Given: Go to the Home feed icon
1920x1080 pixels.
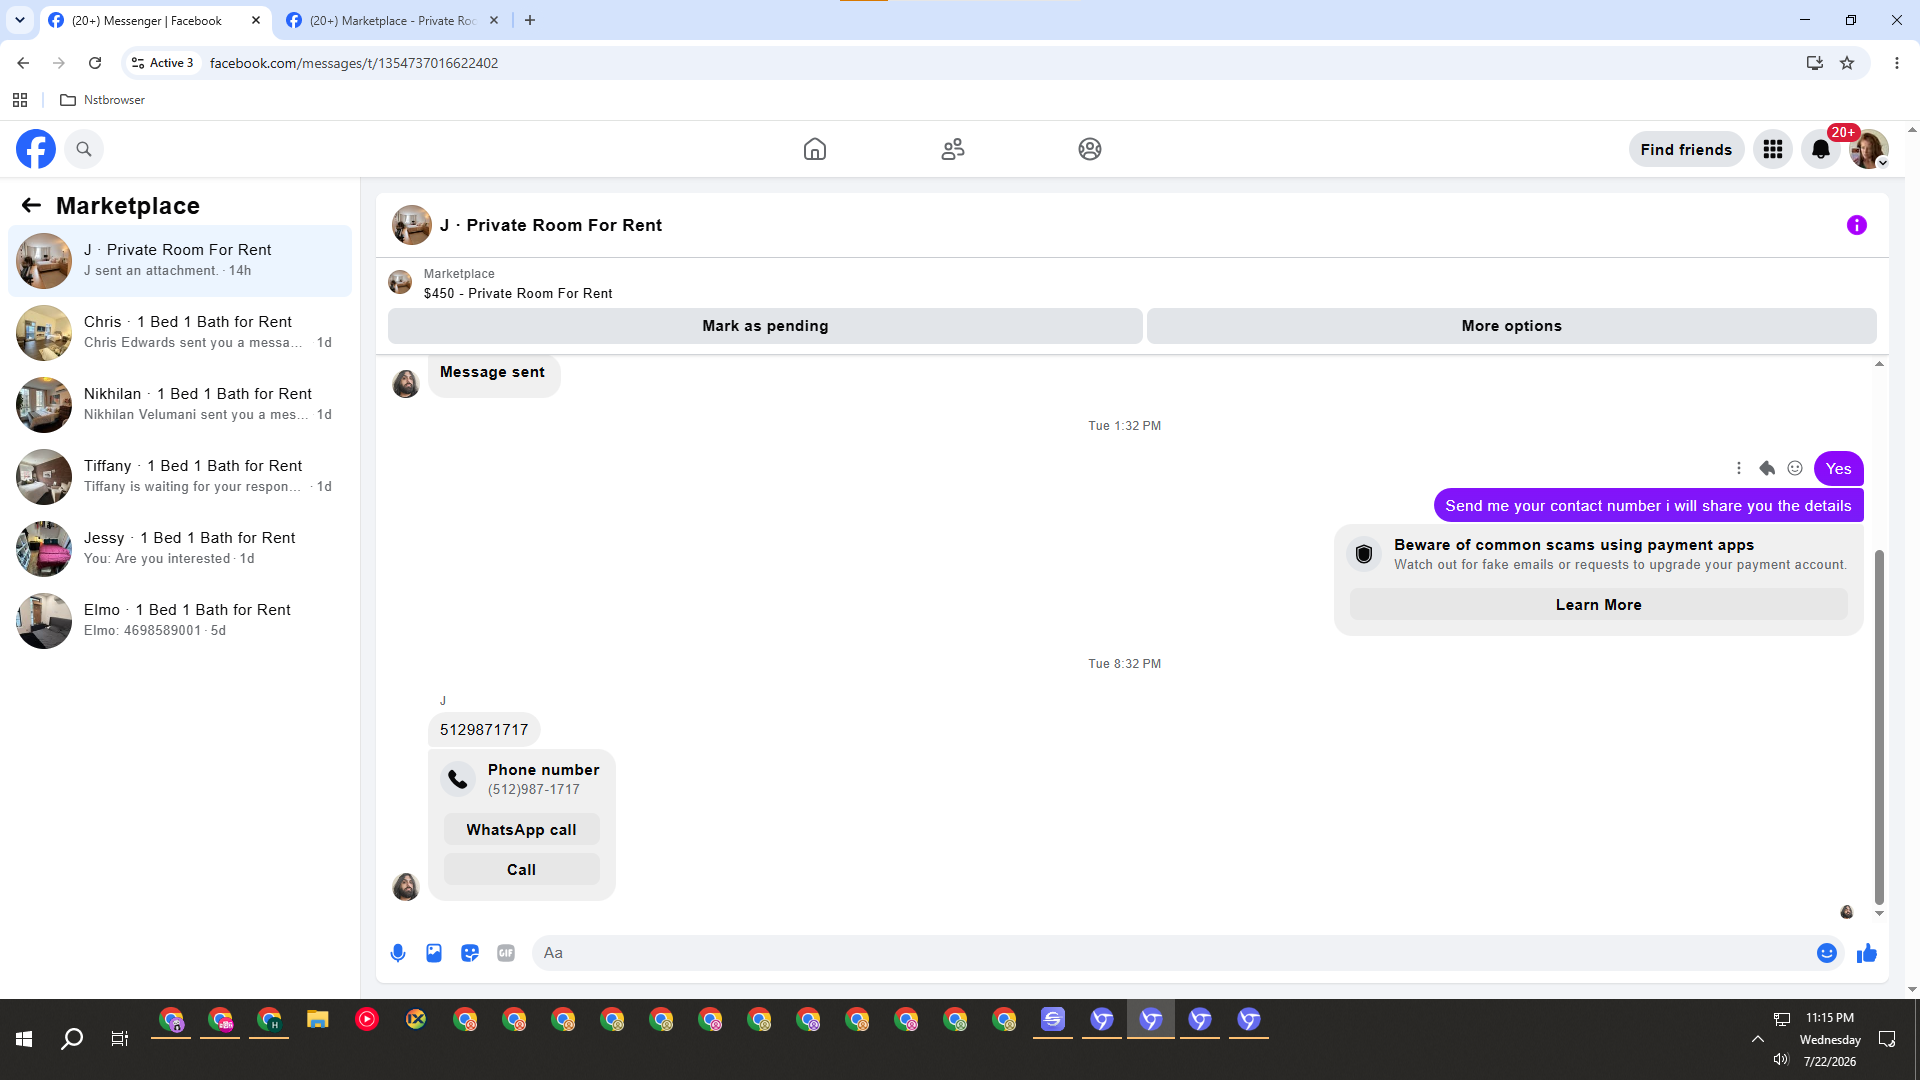Looking at the screenshot, I should pyautogui.click(x=815, y=149).
